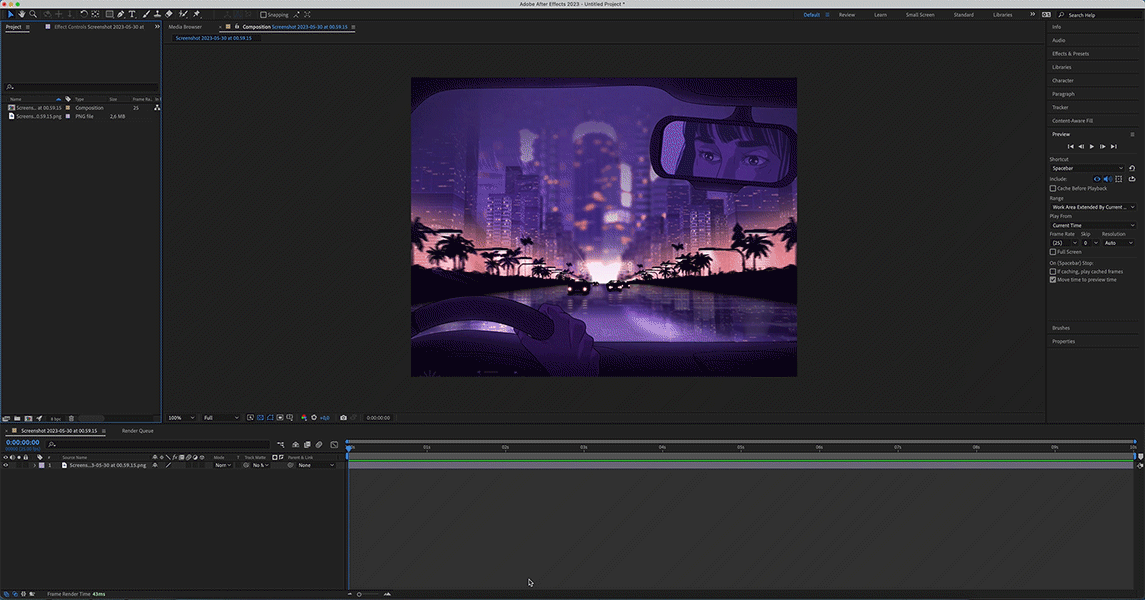Switch to the Learn workspace

point(881,15)
